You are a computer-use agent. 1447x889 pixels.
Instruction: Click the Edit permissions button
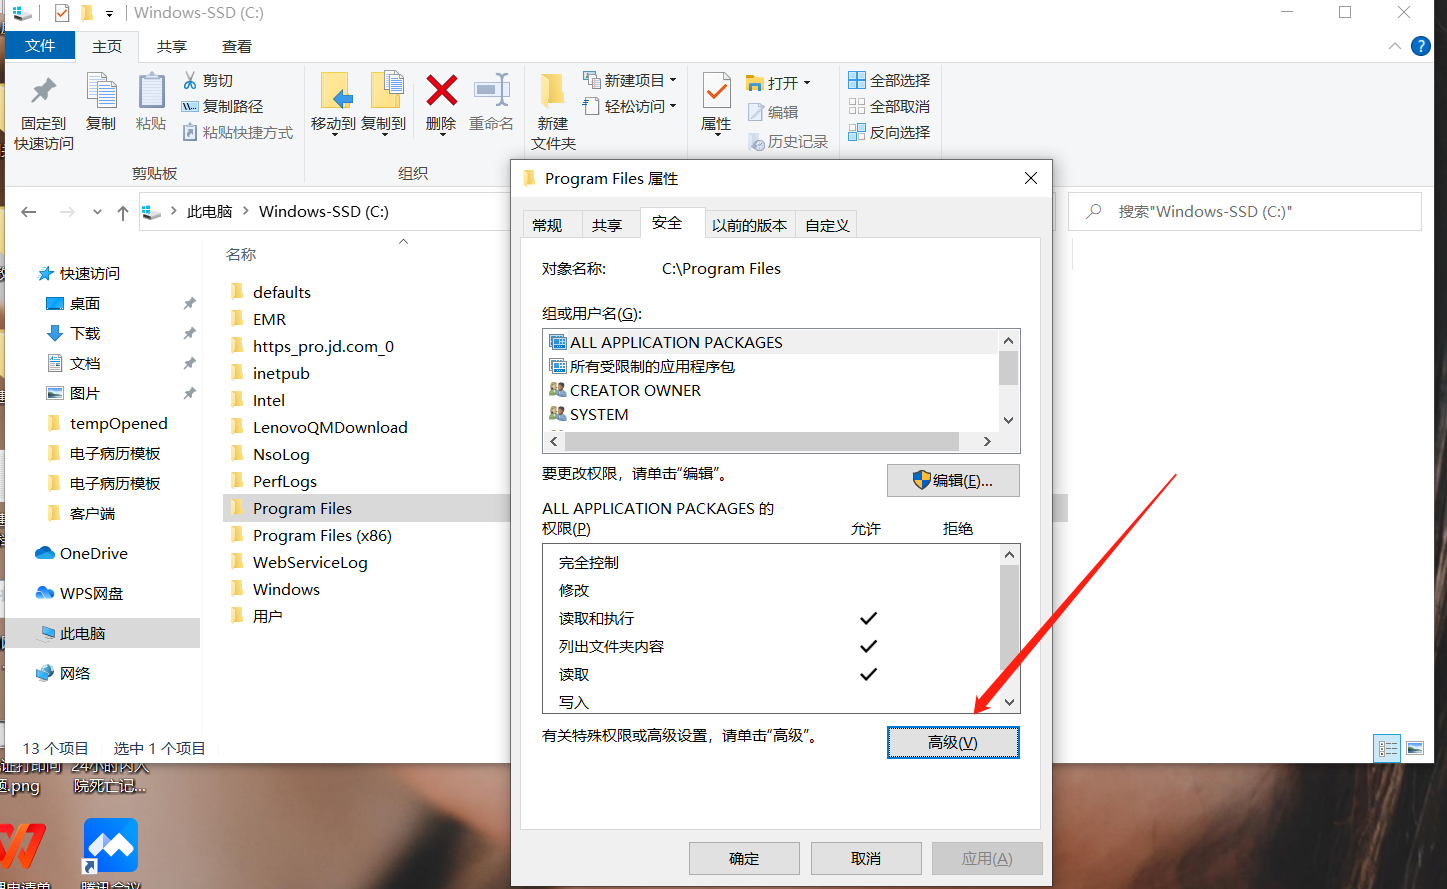tap(953, 480)
